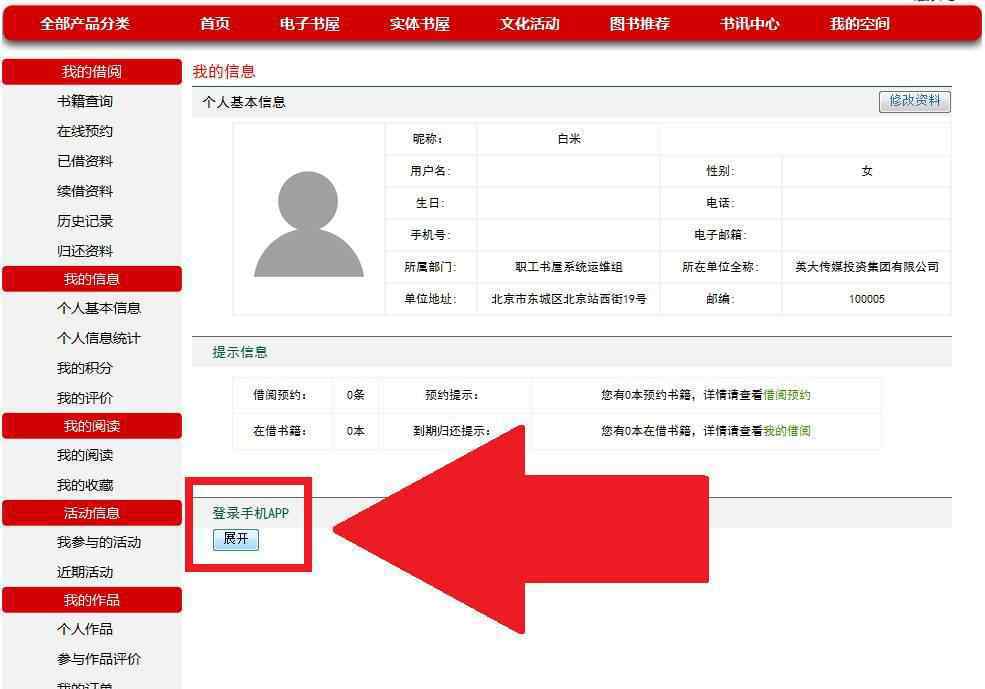Follow the green 借阅预约 link

[787, 395]
